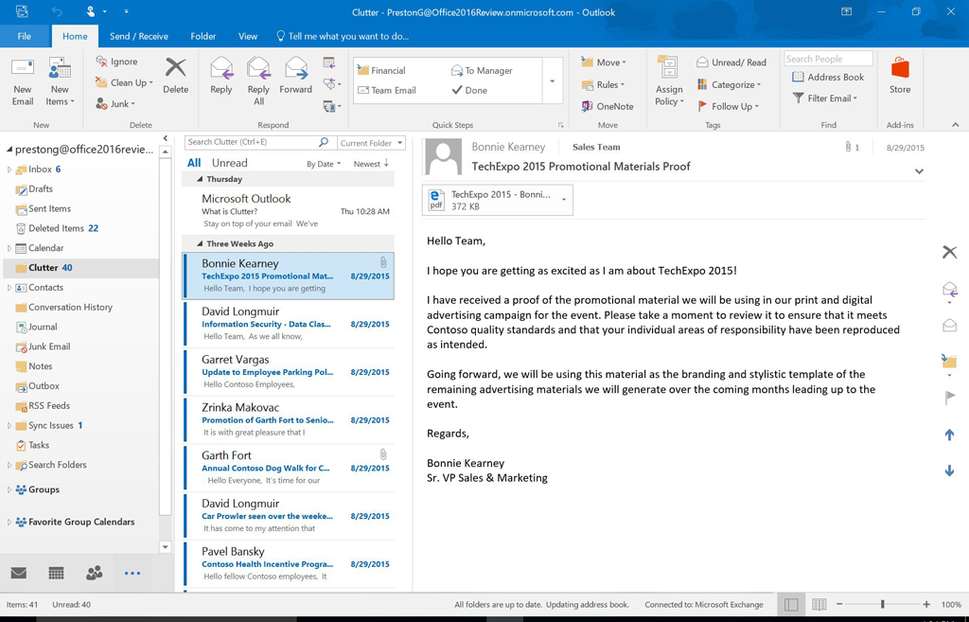Zoom out with the minus button
The height and width of the screenshot is (622, 969).
[x=839, y=604]
